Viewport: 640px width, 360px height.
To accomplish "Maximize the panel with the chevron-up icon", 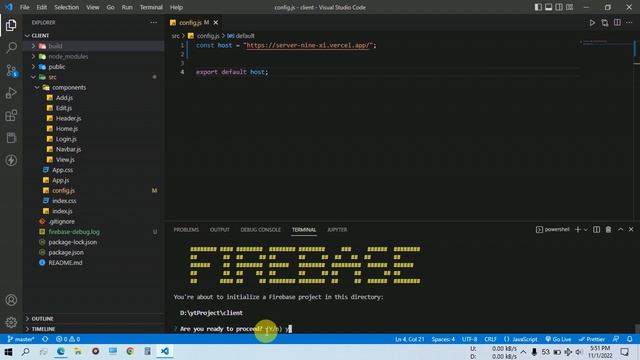I will 620,230.
